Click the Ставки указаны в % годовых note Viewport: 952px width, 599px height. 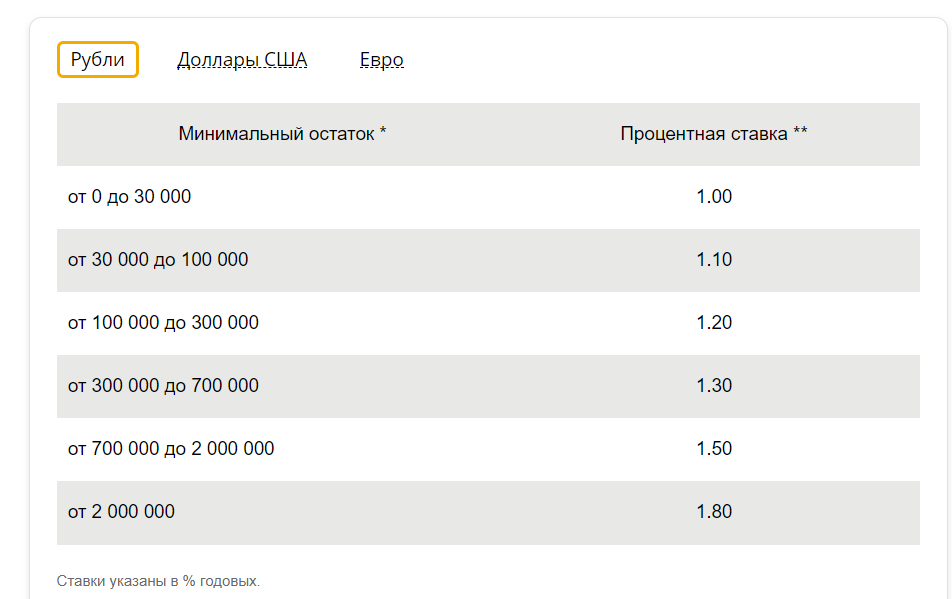click(x=158, y=581)
